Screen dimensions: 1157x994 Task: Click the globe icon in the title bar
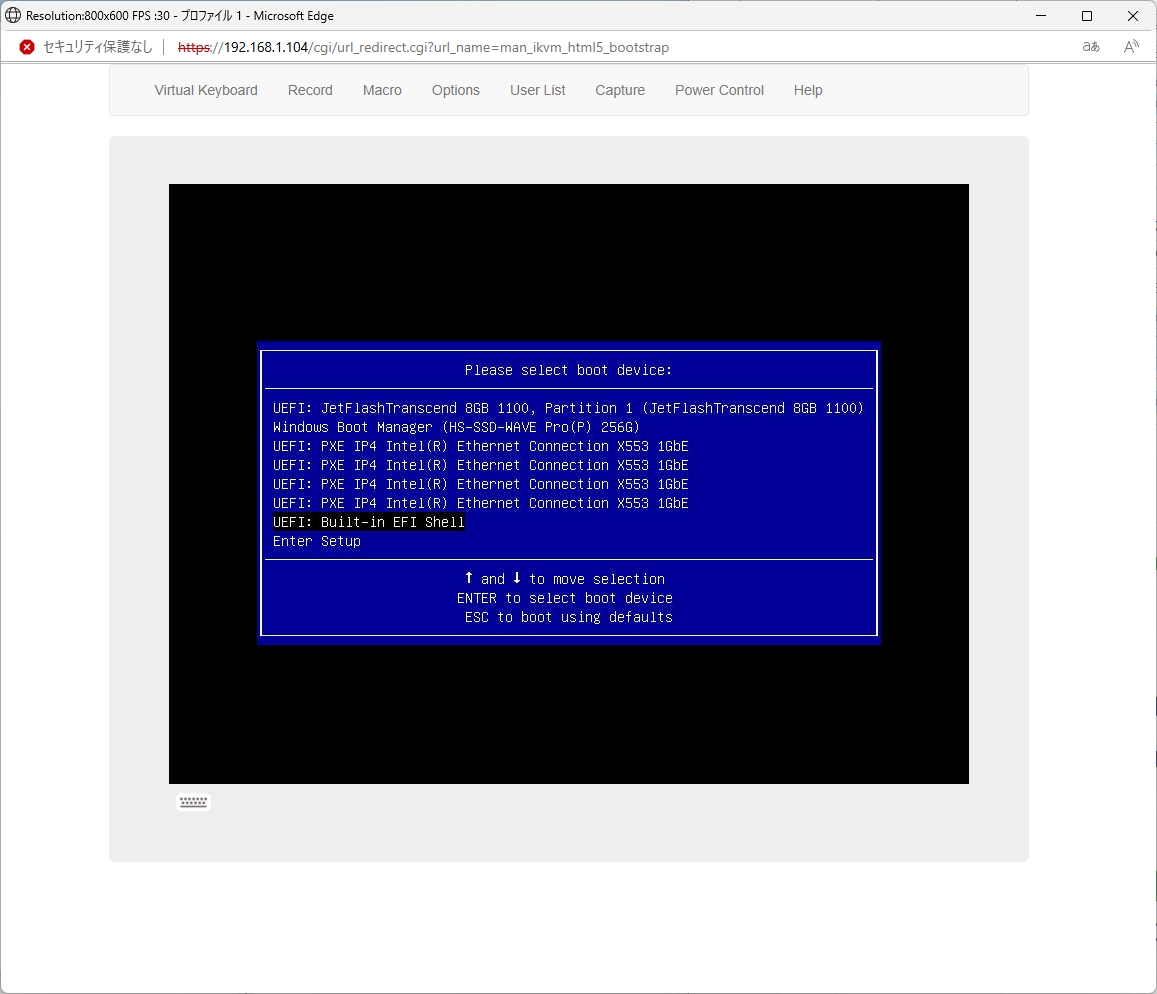tap(13, 16)
